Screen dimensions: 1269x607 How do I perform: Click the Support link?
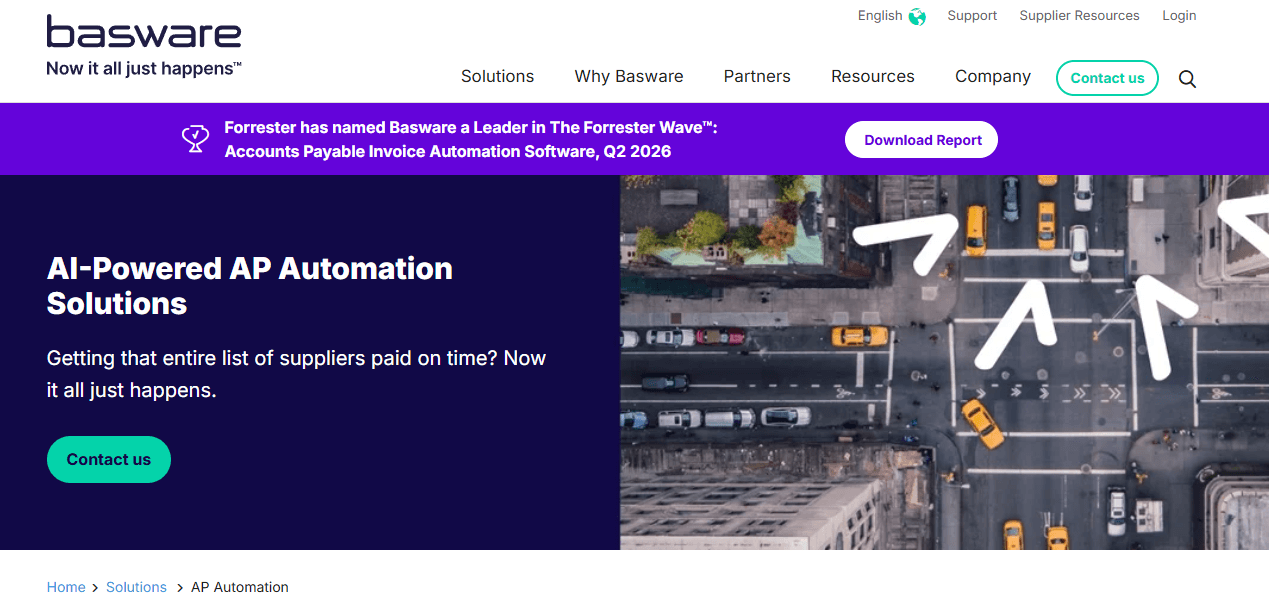pos(972,16)
